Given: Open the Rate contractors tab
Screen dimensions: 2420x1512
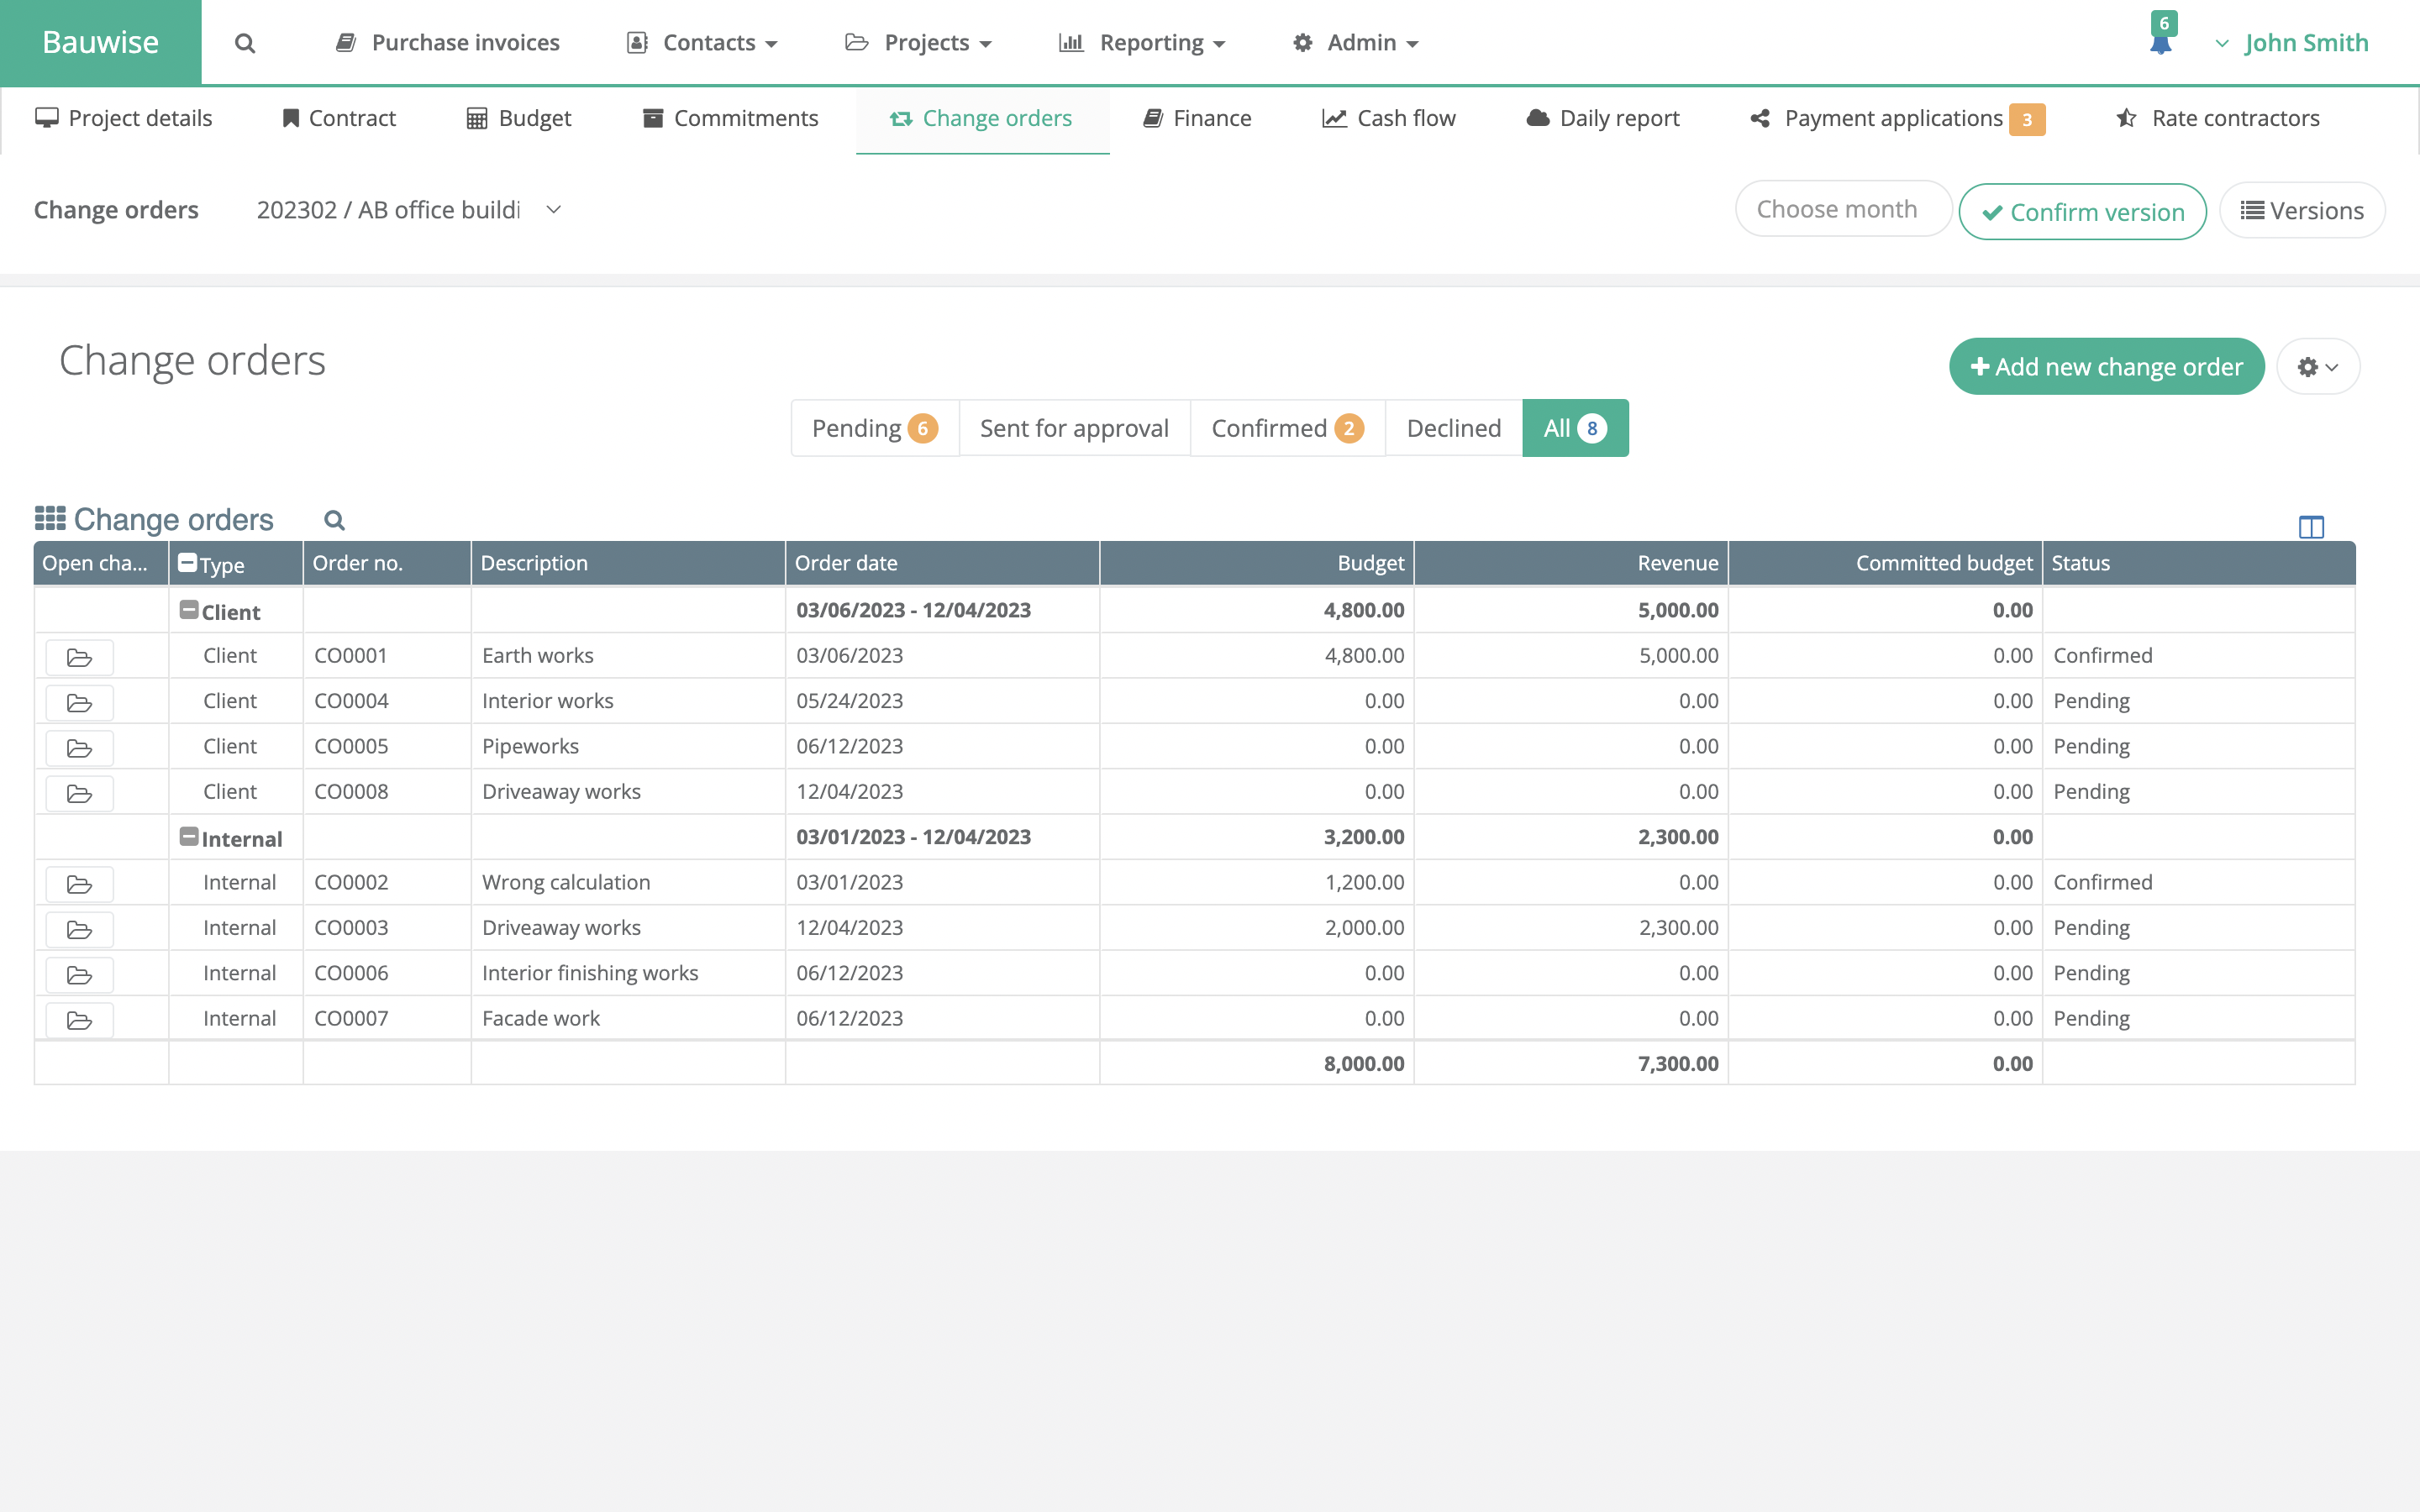Looking at the screenshot, I should (x=2218, y=118).
